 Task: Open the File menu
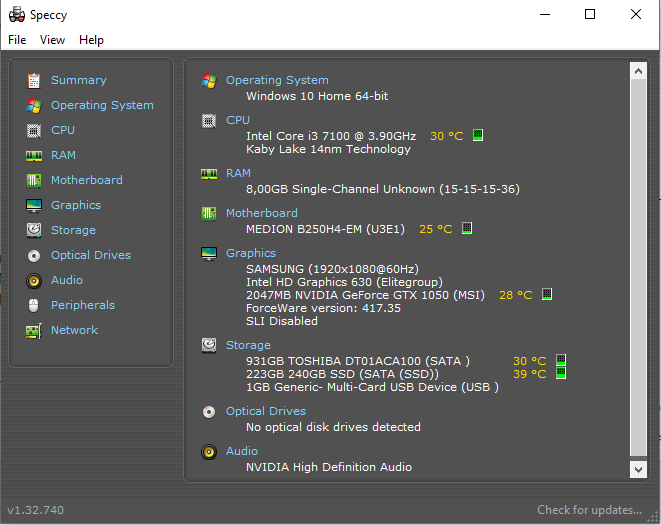(17, 40)
